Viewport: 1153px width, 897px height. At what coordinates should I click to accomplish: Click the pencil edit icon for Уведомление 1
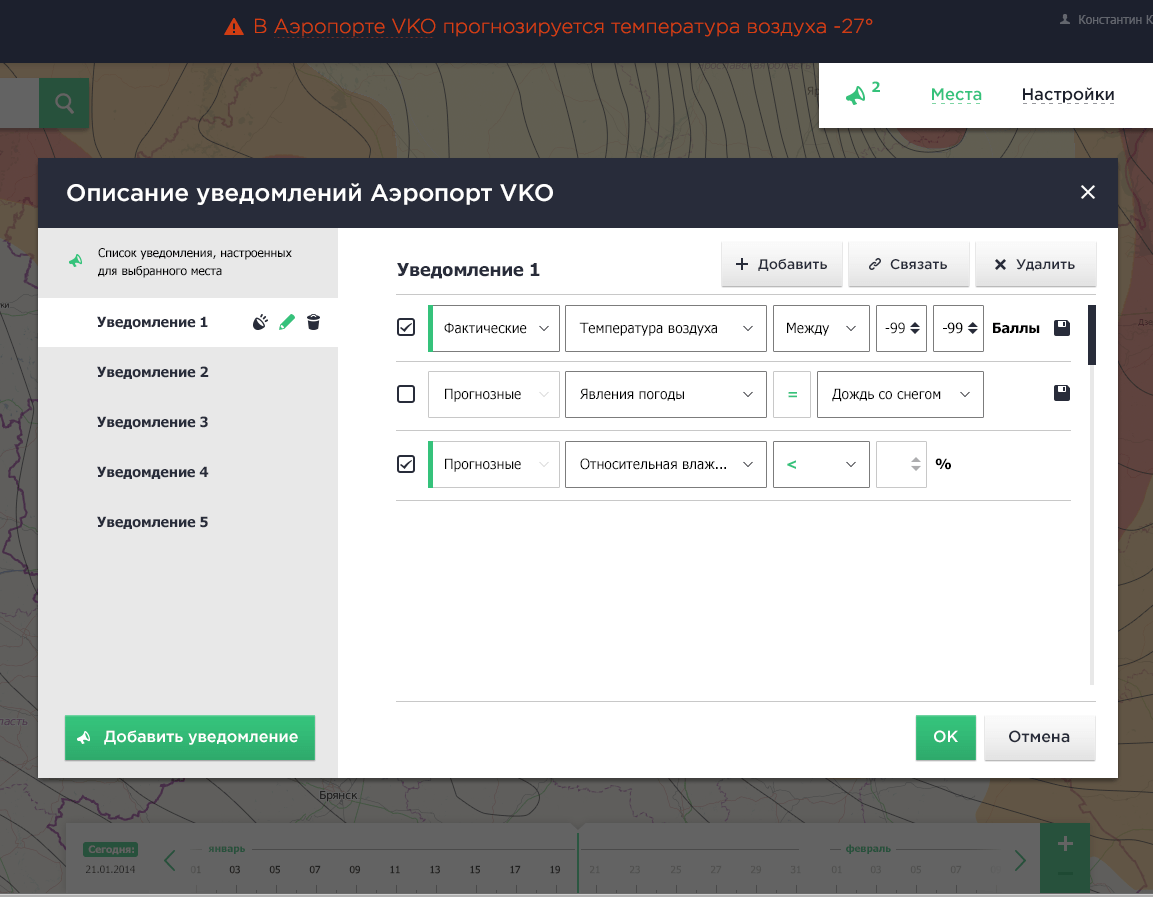pyautogui.click(x=287, y=322)
